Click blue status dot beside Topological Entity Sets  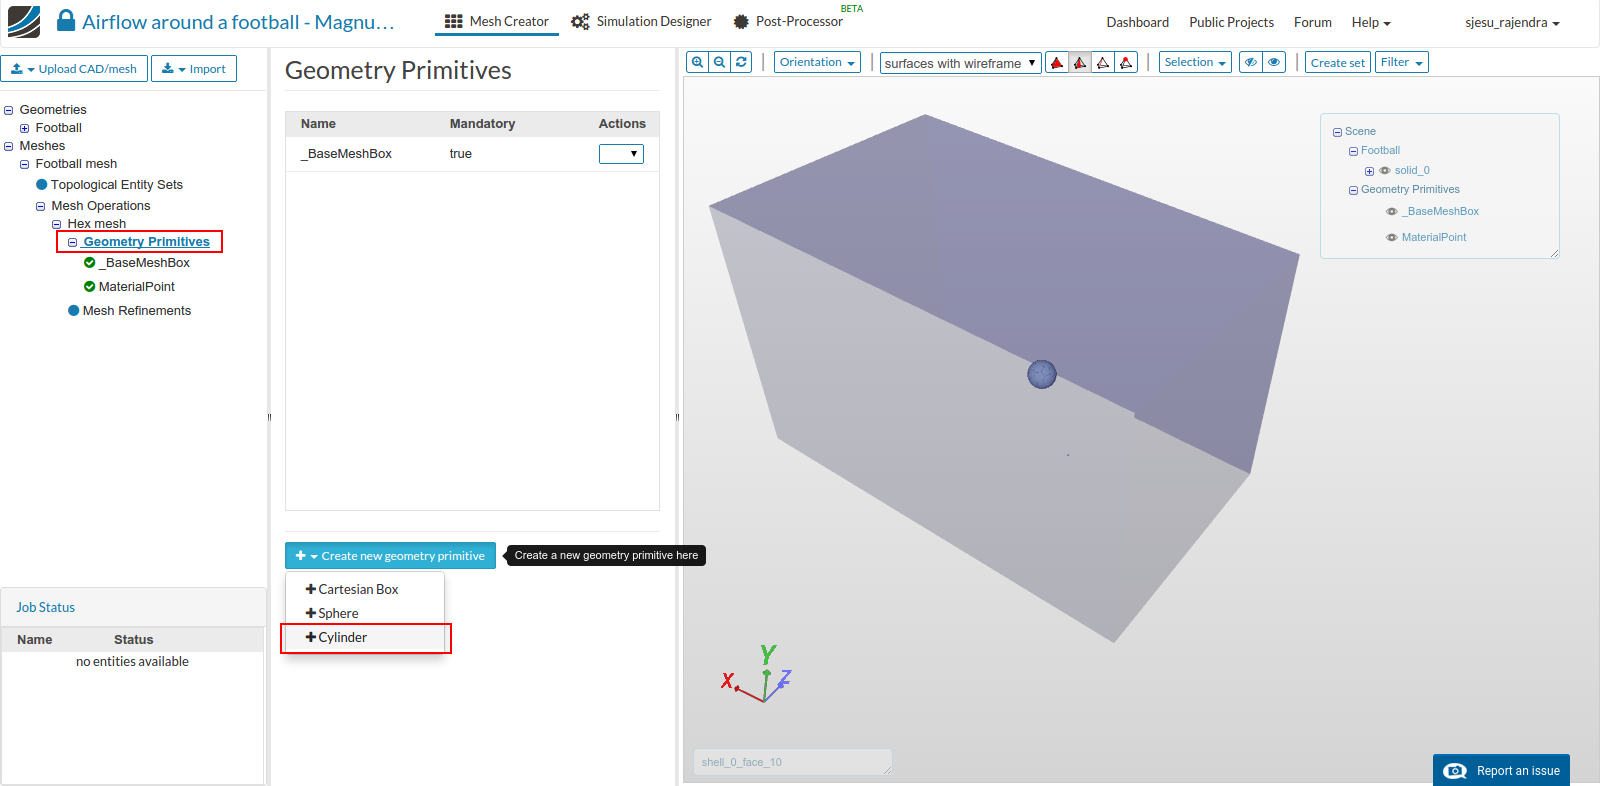(42, 185)
